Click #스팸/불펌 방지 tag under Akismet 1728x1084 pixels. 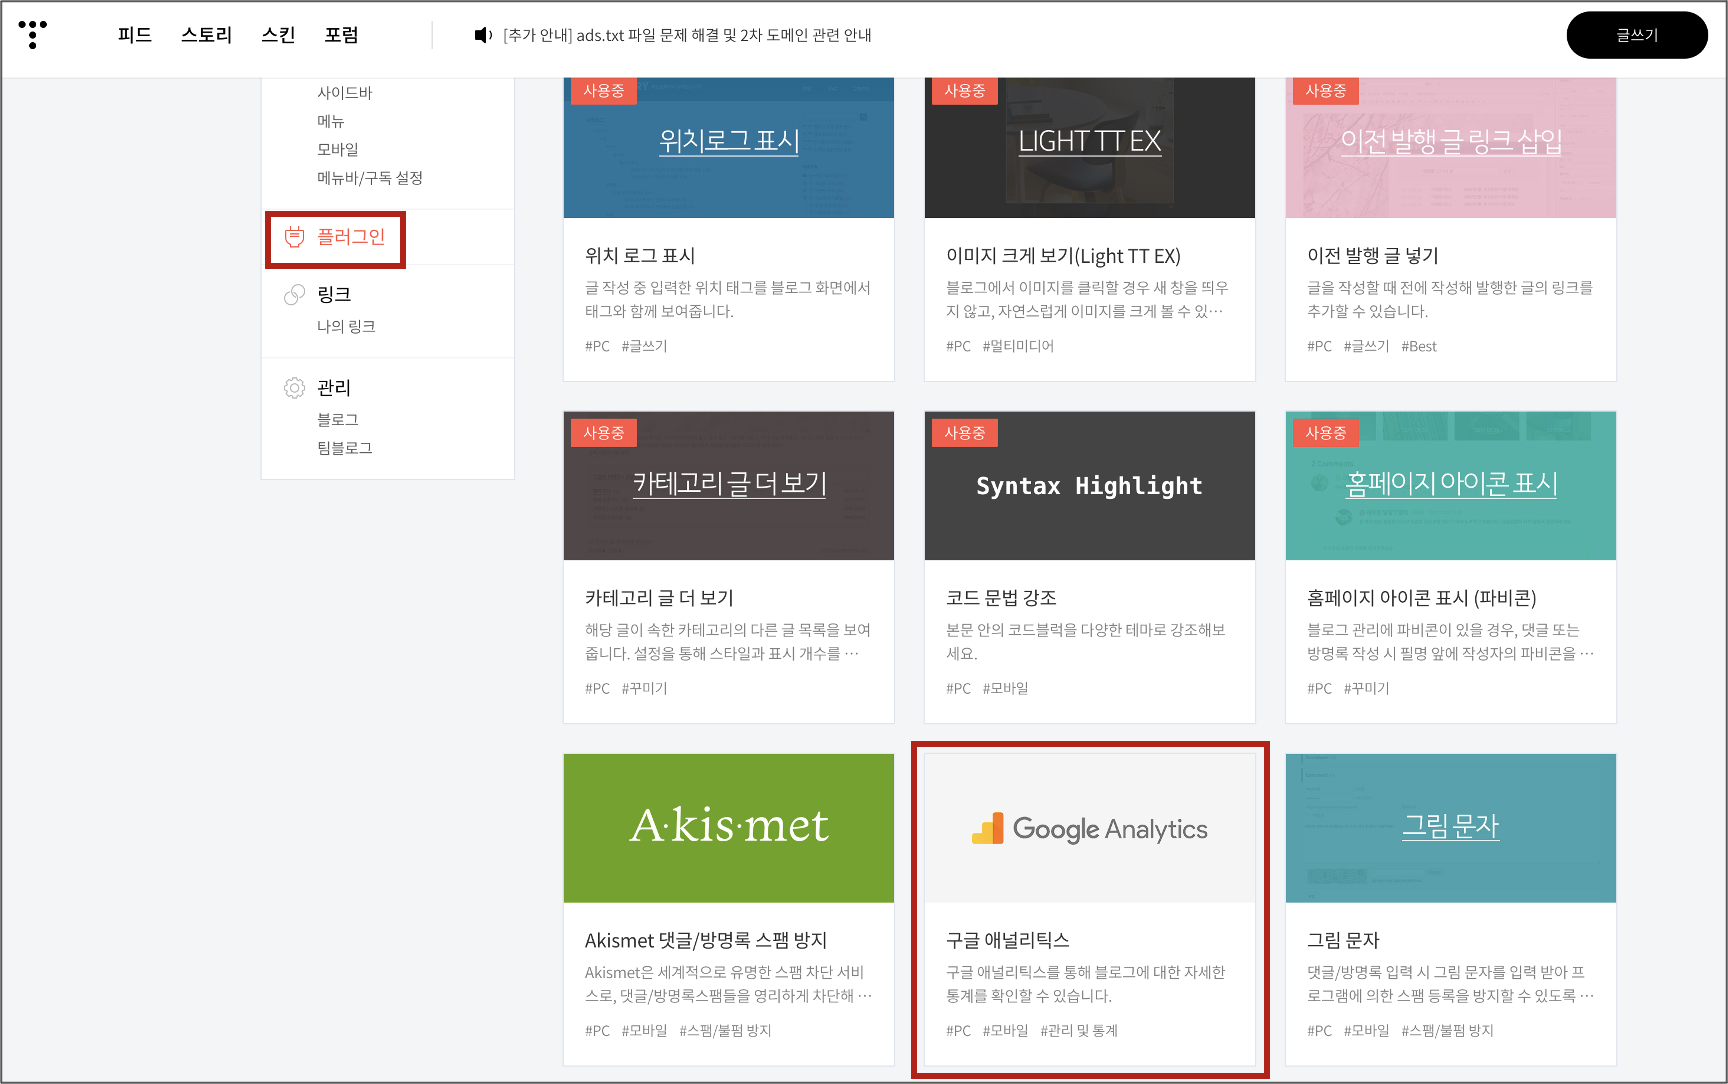[725, 1030]
